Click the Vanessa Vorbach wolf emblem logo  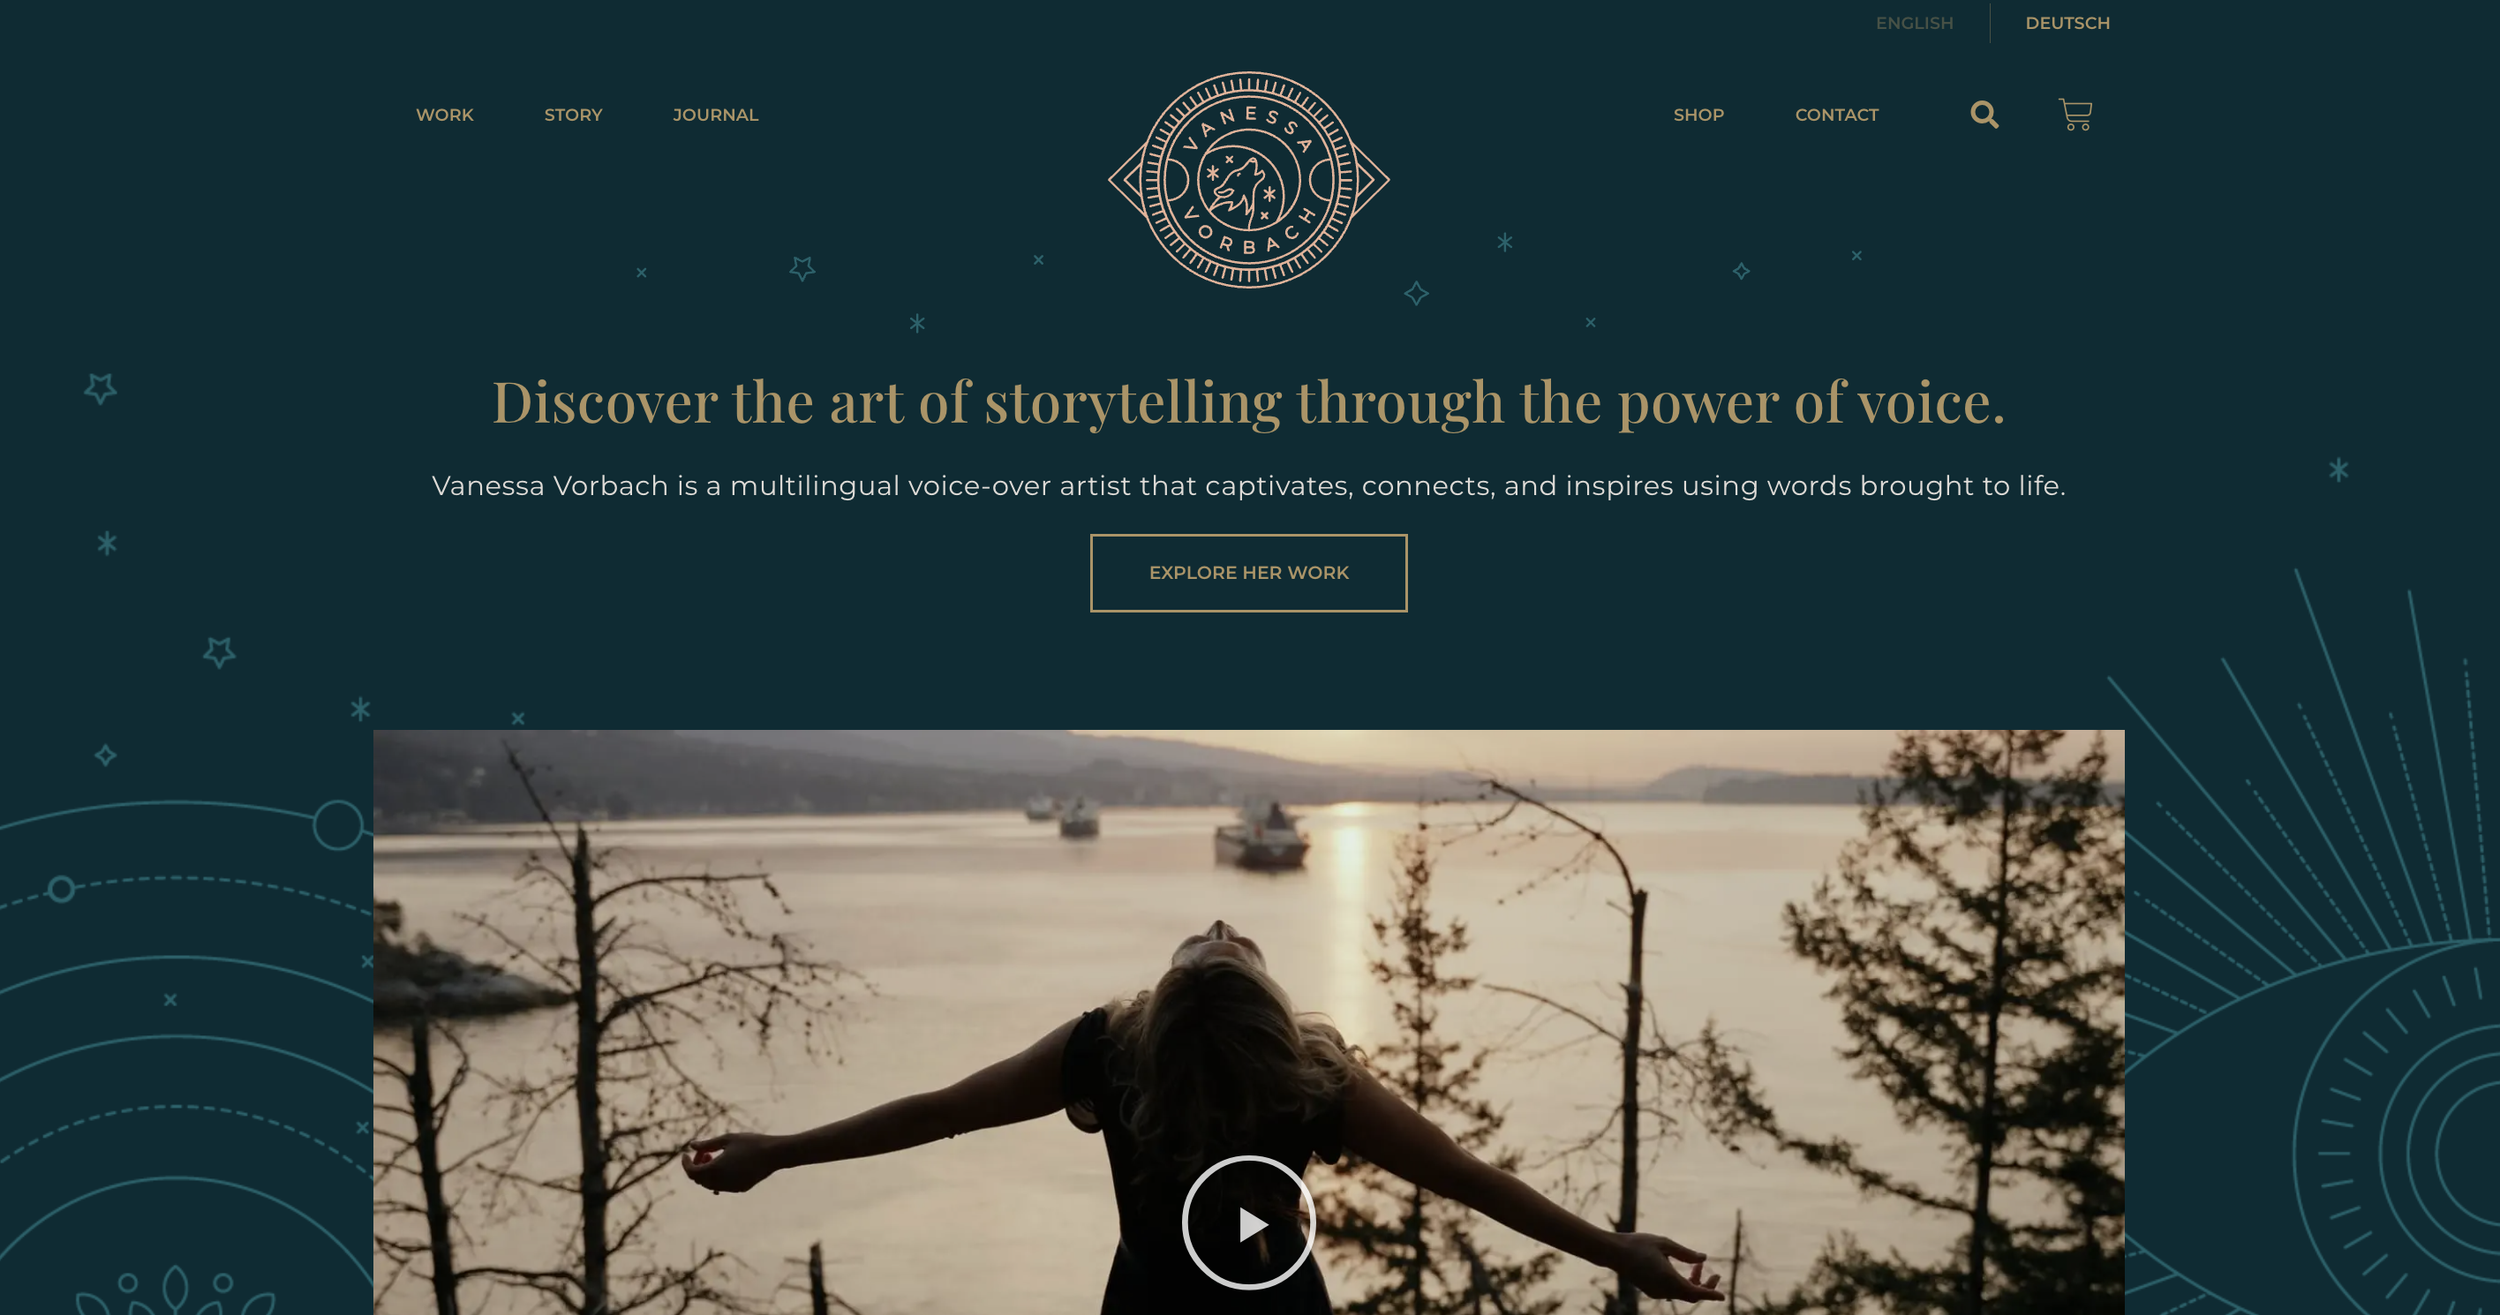click(1249, 180)
